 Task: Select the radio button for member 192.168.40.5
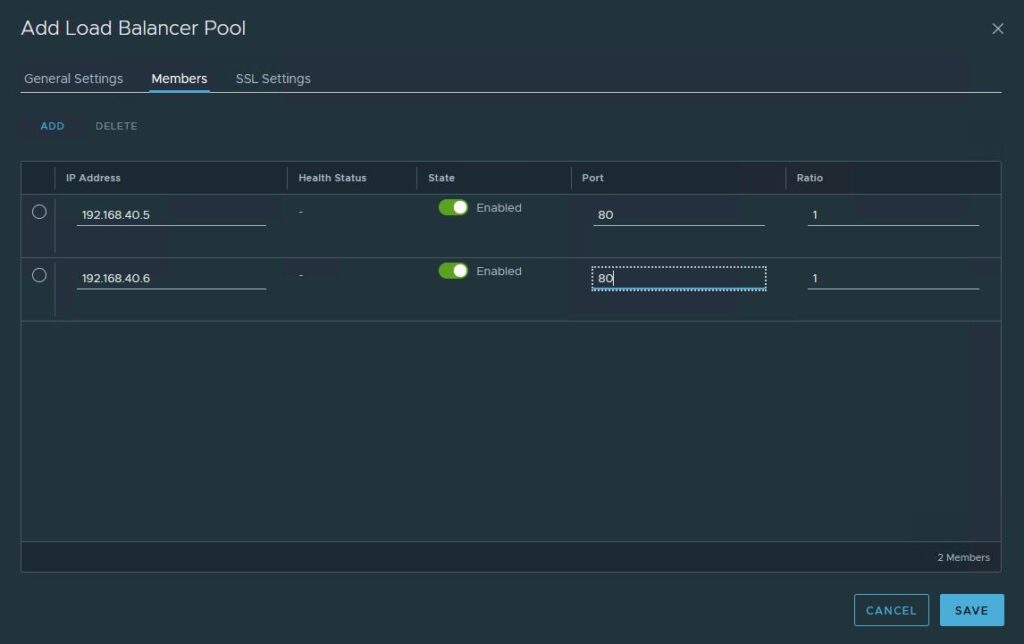tap(37, 210)
